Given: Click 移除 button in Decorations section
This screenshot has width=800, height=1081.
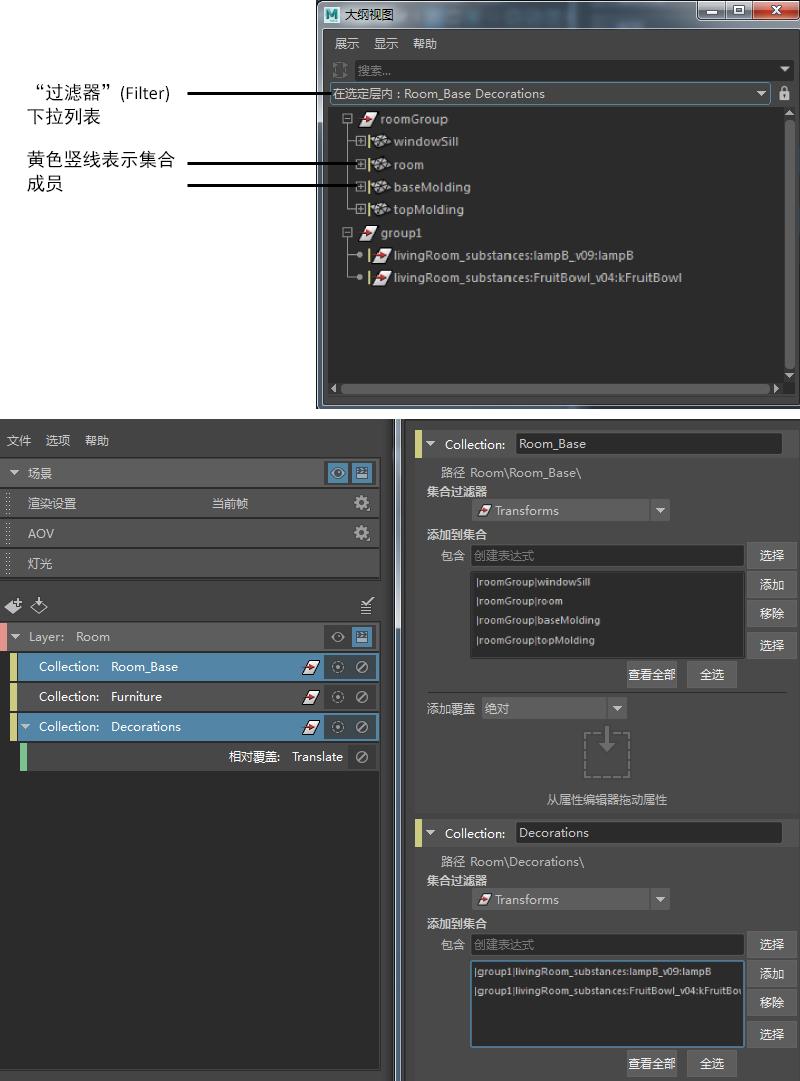Looking at the screenshot, I should click(x=772, y=1002).
